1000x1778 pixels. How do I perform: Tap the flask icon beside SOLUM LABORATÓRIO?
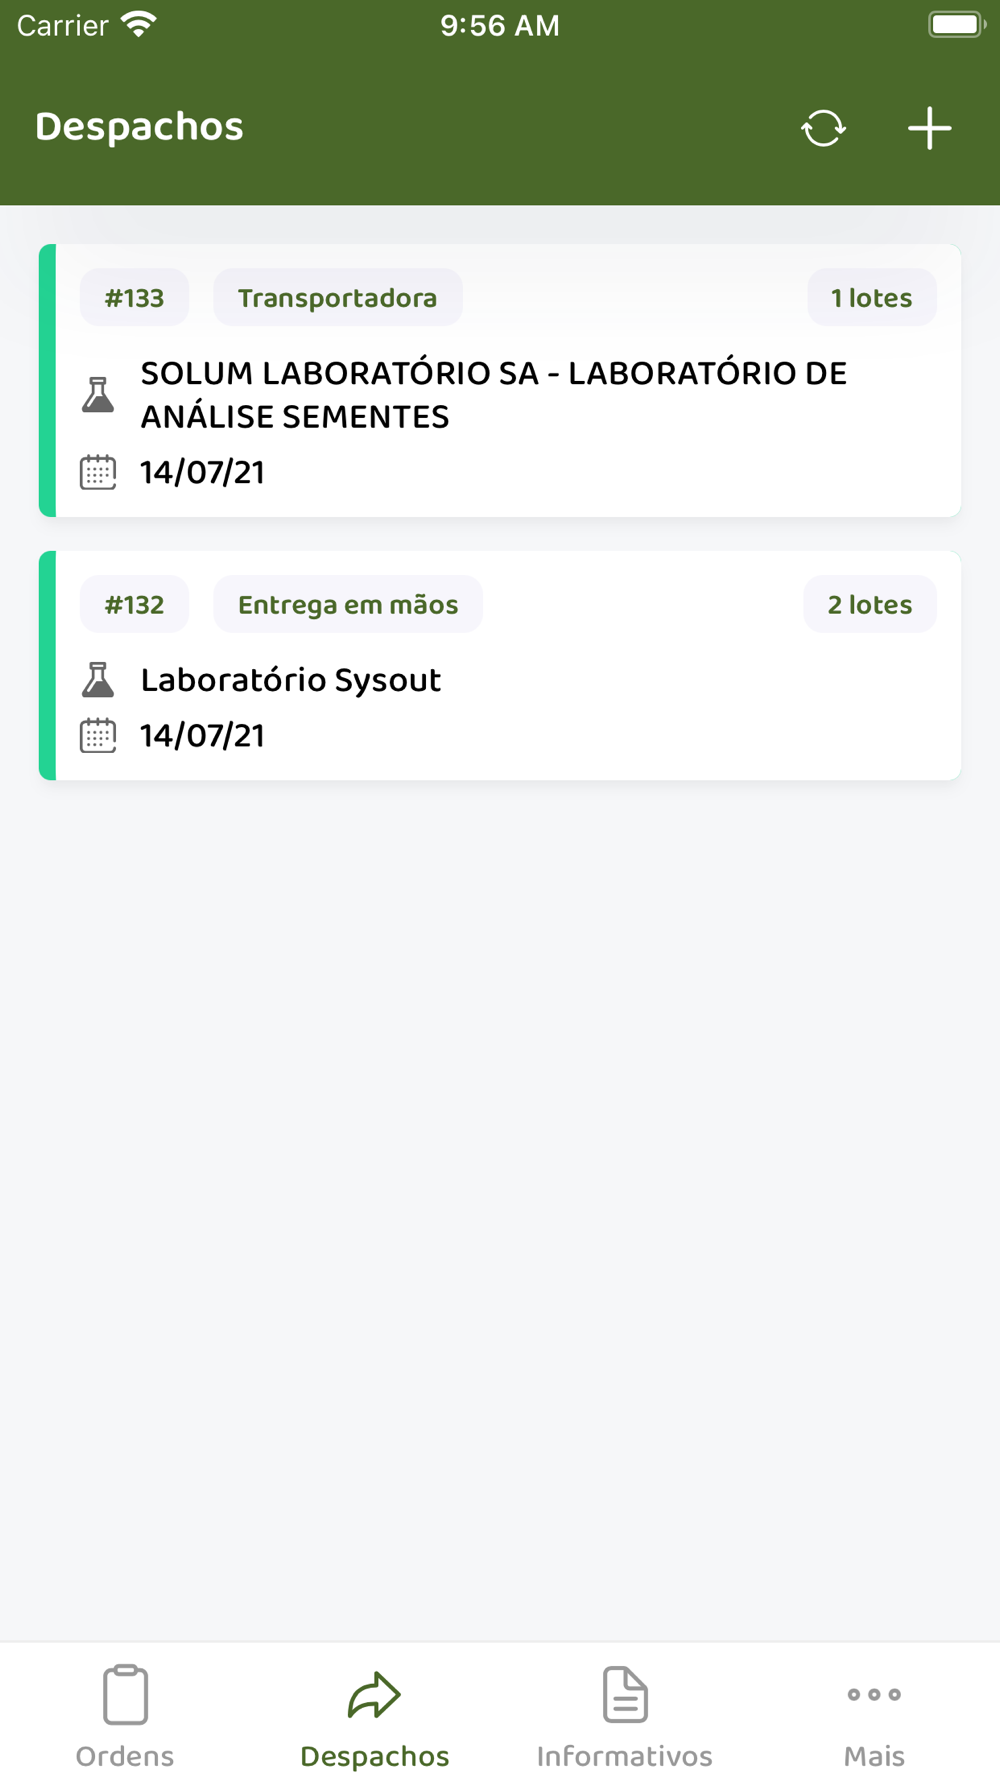[98, 395]
